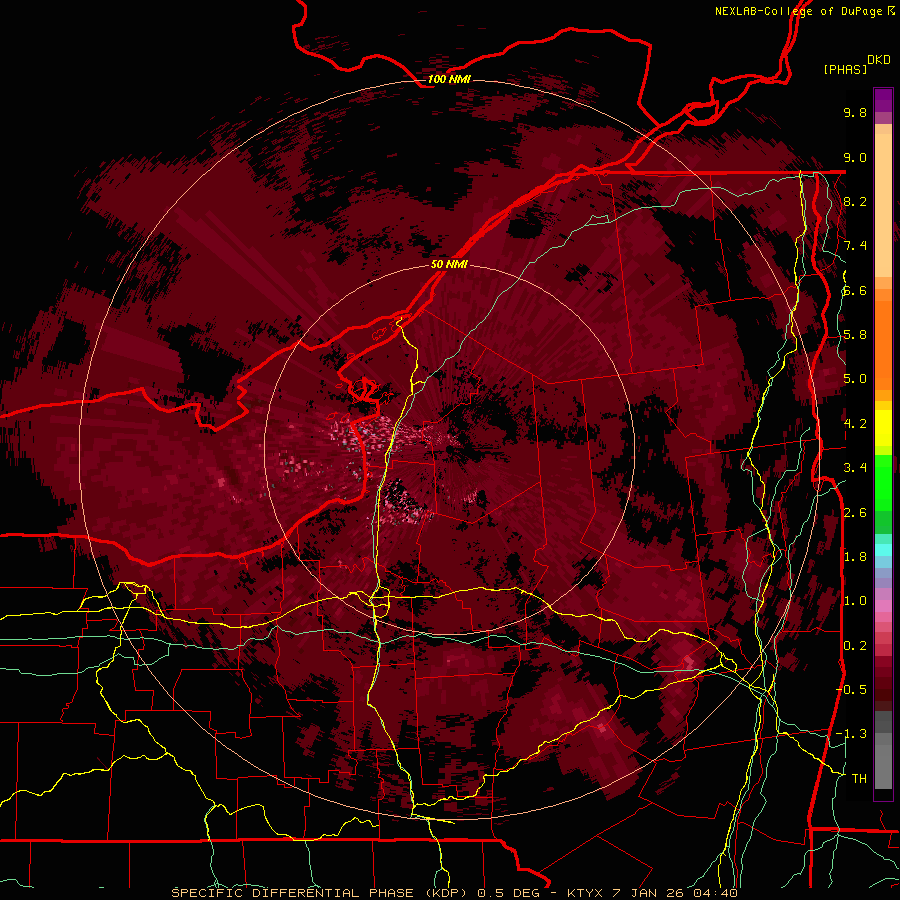Click the TH label on the color scale
Screen dimensions: 900x900
(x=859, y=779)
